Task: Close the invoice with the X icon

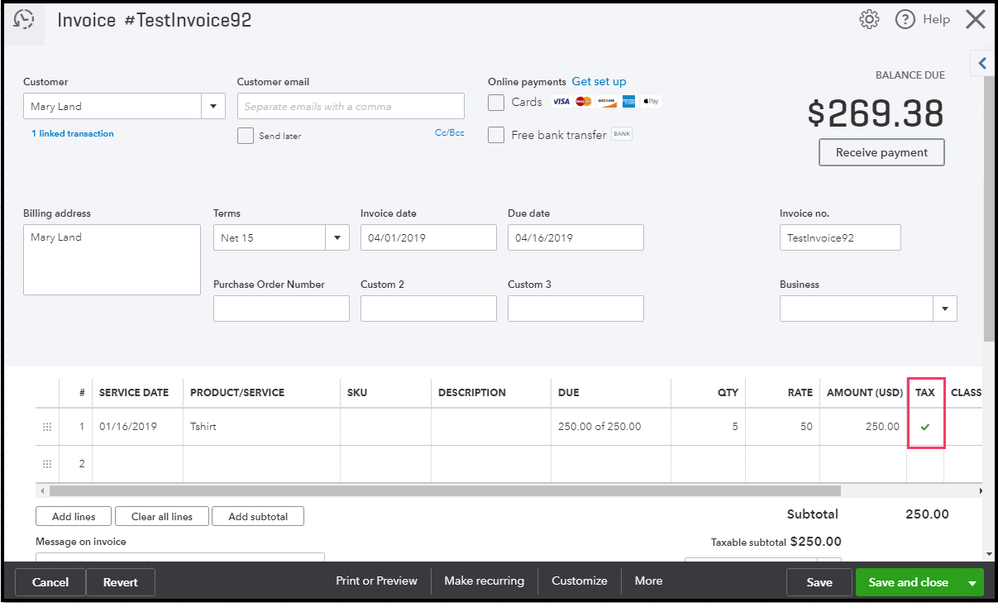Action: (x=975, y=20)
